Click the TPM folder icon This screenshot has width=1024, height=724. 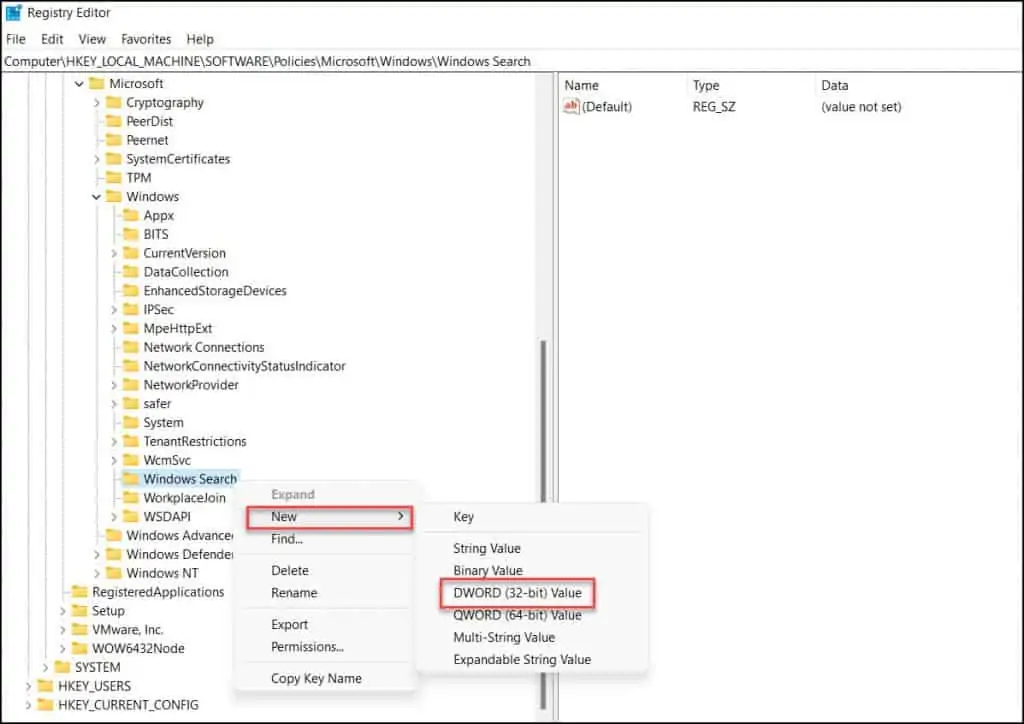tap(114, 178)
